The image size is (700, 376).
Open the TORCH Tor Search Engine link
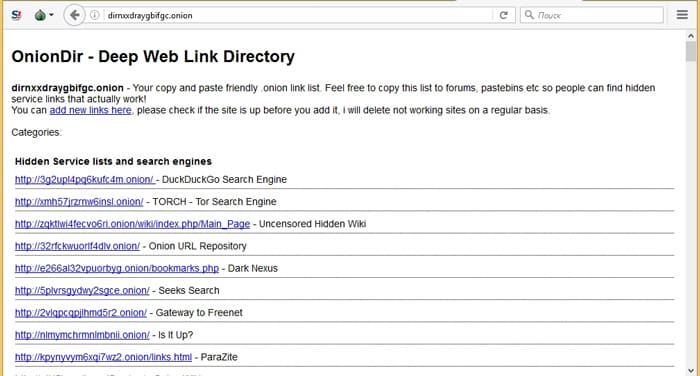(79, 202)
